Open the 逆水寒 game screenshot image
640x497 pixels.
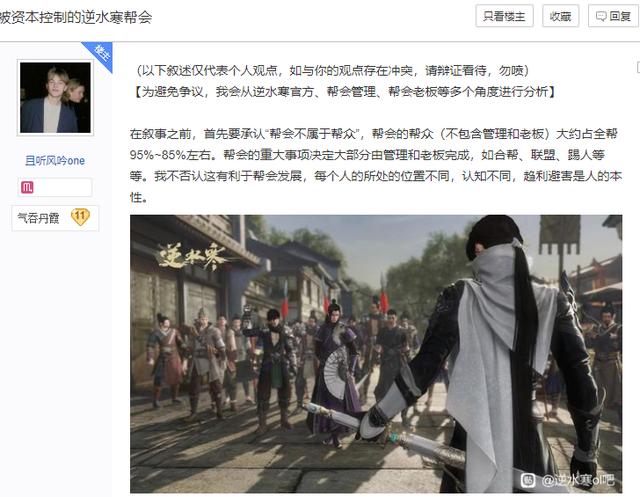pos(376,354)
